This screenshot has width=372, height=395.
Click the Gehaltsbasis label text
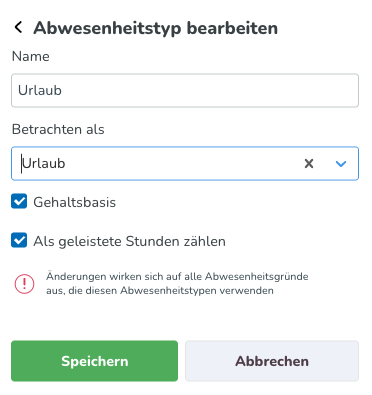click(x=75, y=202)
